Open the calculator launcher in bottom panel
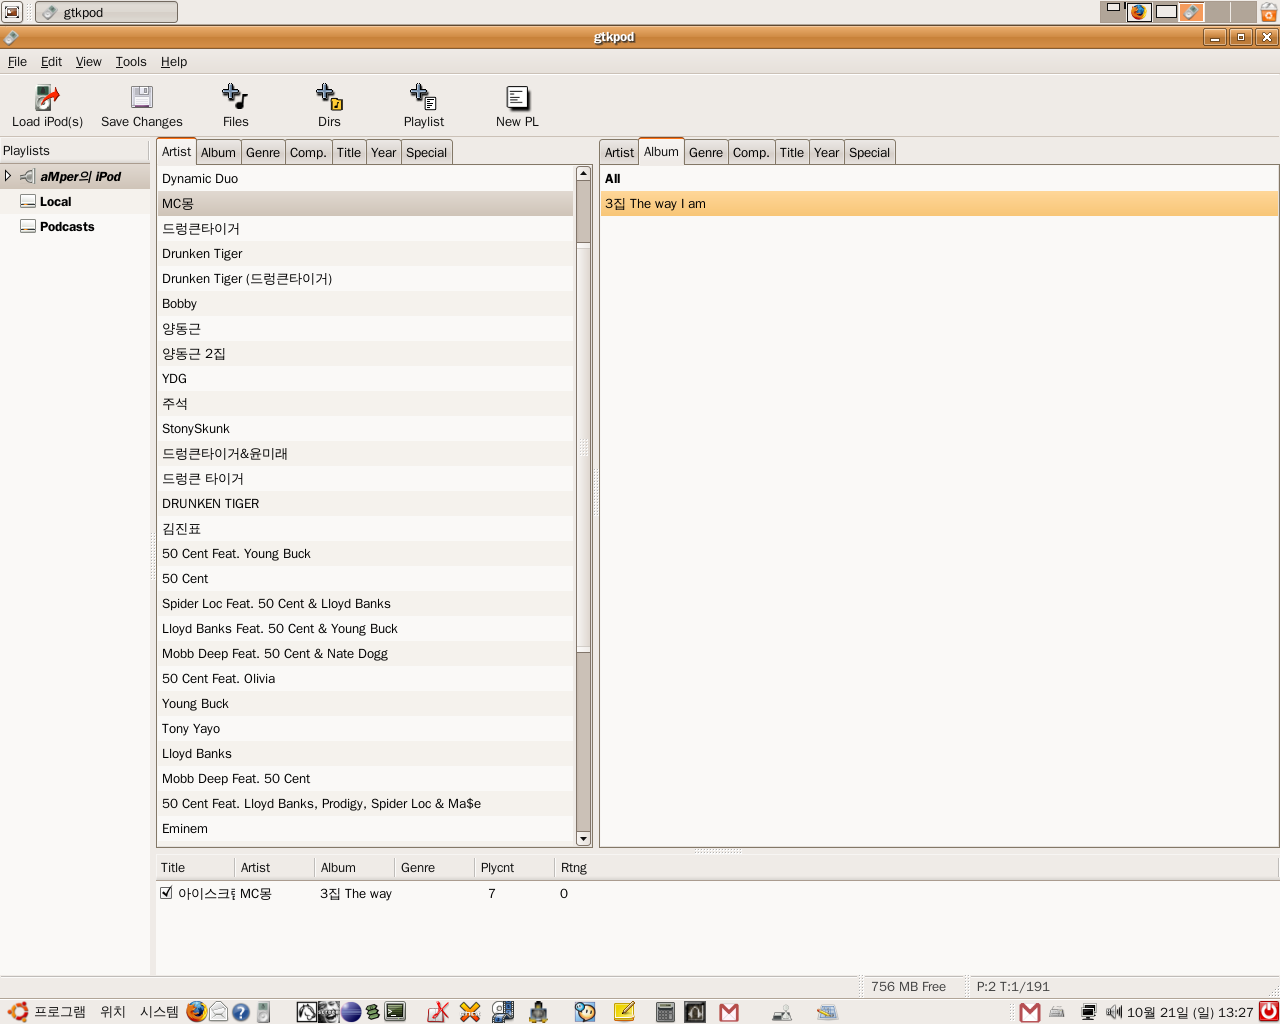Viewport: 1280px width, 1024px height. (665, 1012)
